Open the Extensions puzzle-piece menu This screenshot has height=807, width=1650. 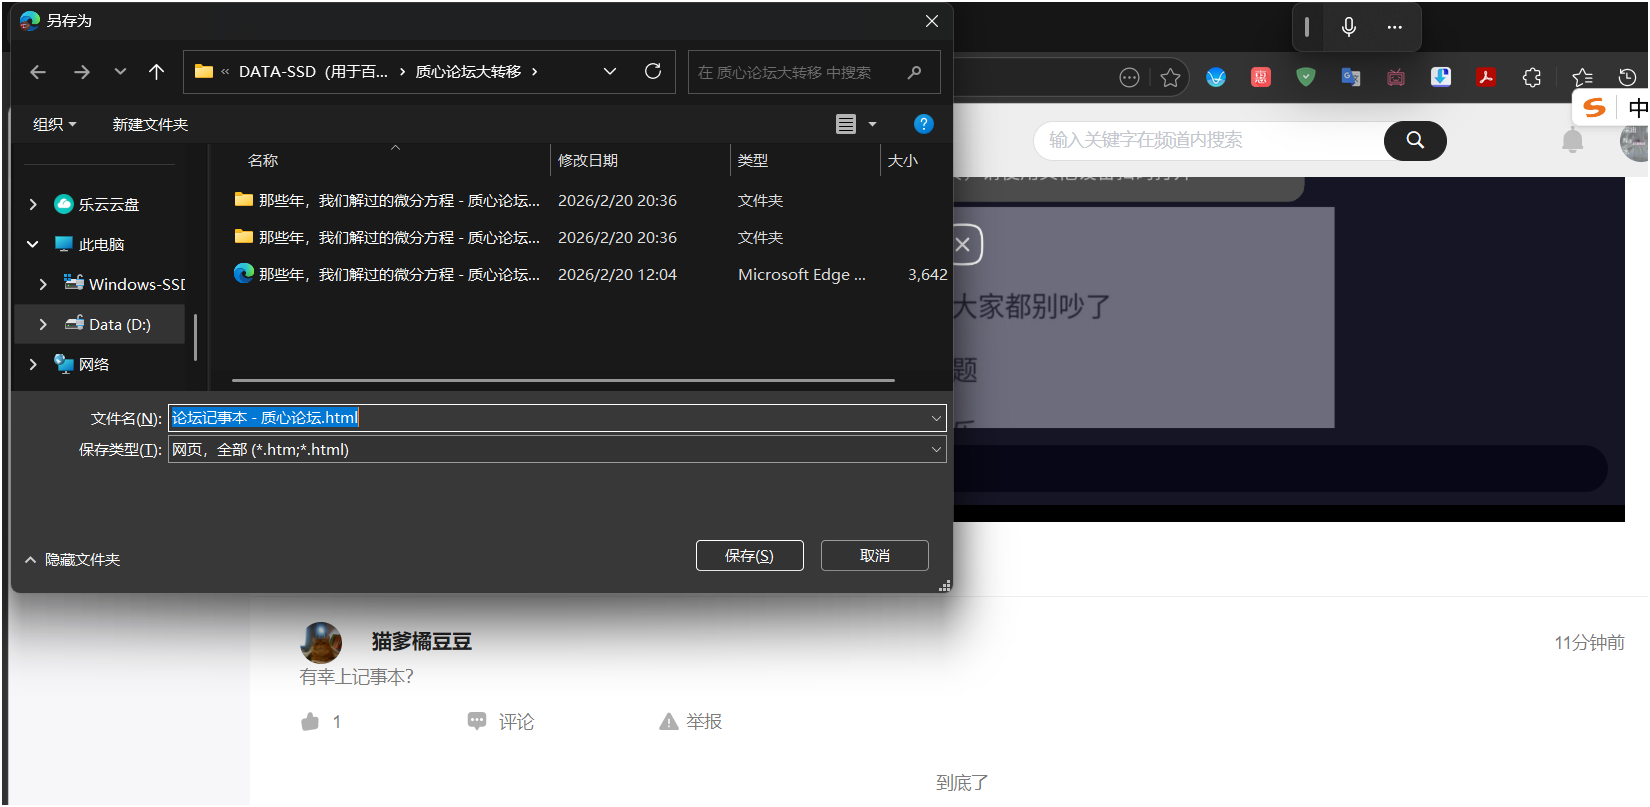click(x=1532, y=77)
